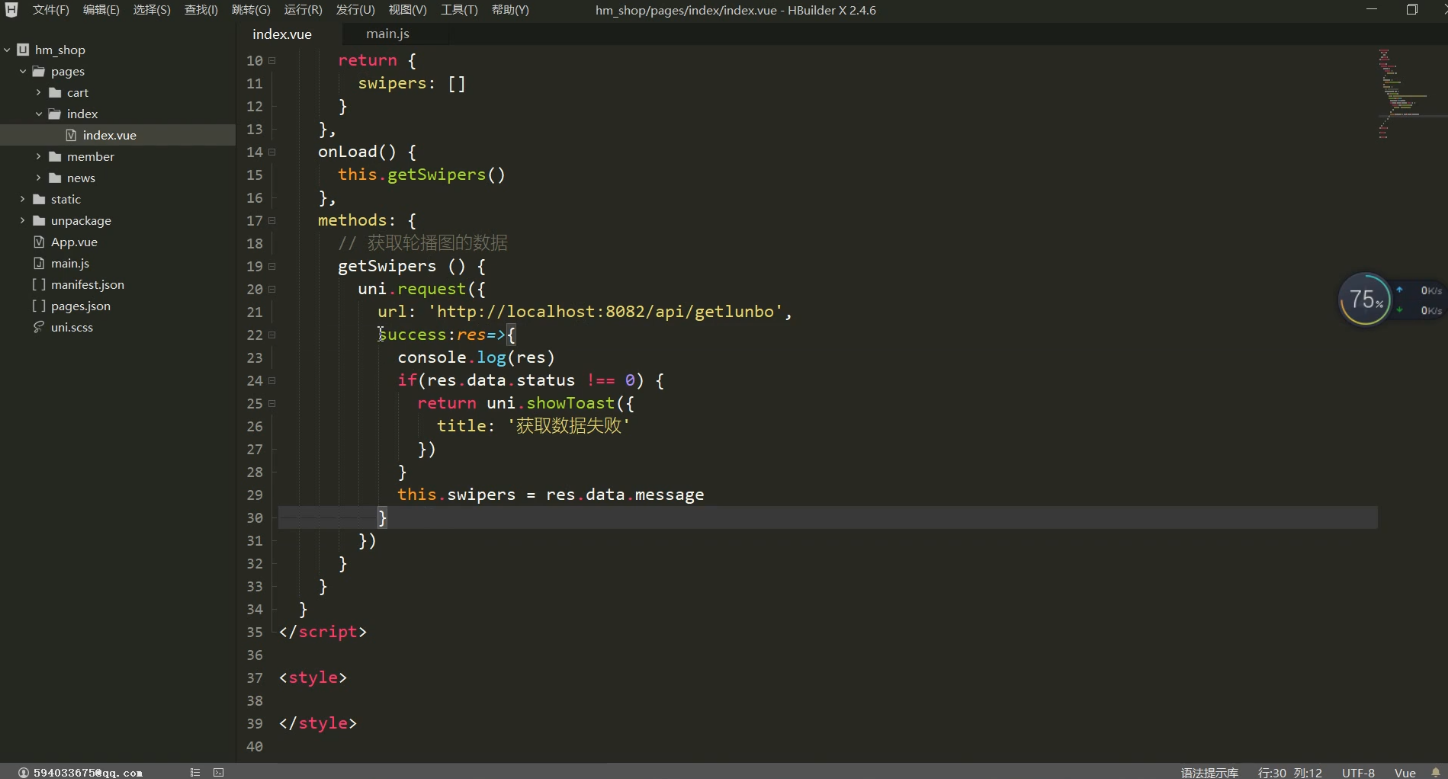Open the 工具(T) menu
The image size is (1448, 779).
tap(459, 10)
